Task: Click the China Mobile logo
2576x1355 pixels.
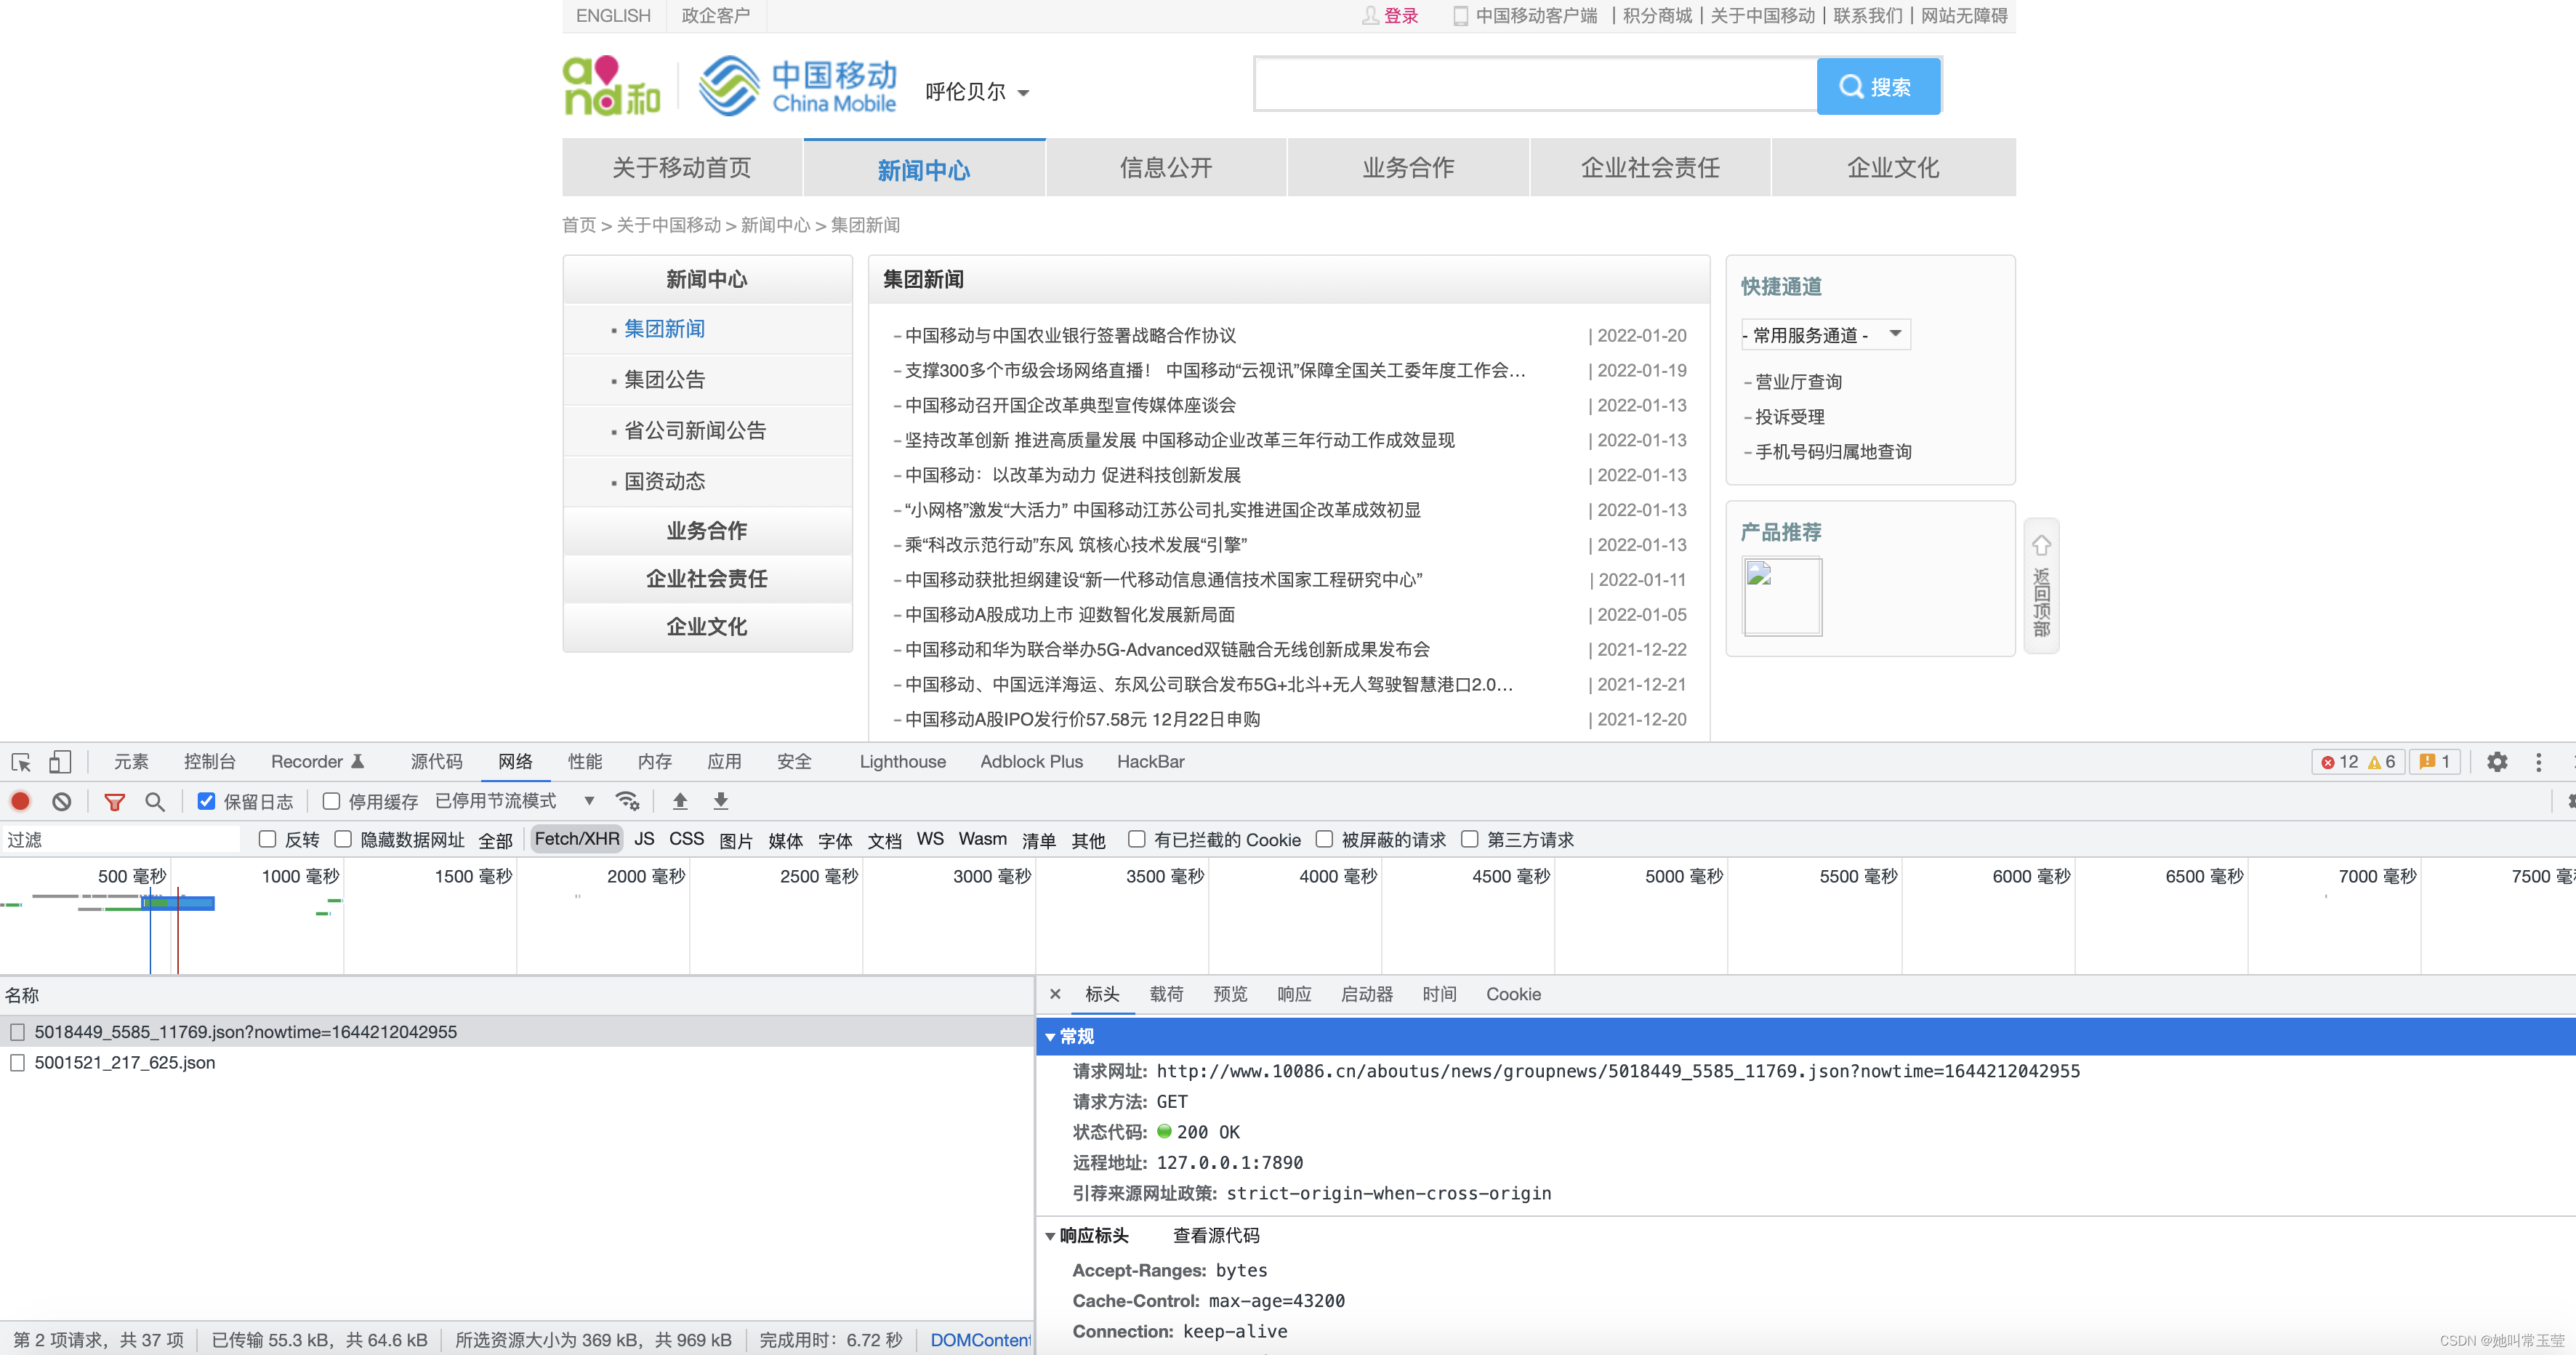Action: coord(797,86)
